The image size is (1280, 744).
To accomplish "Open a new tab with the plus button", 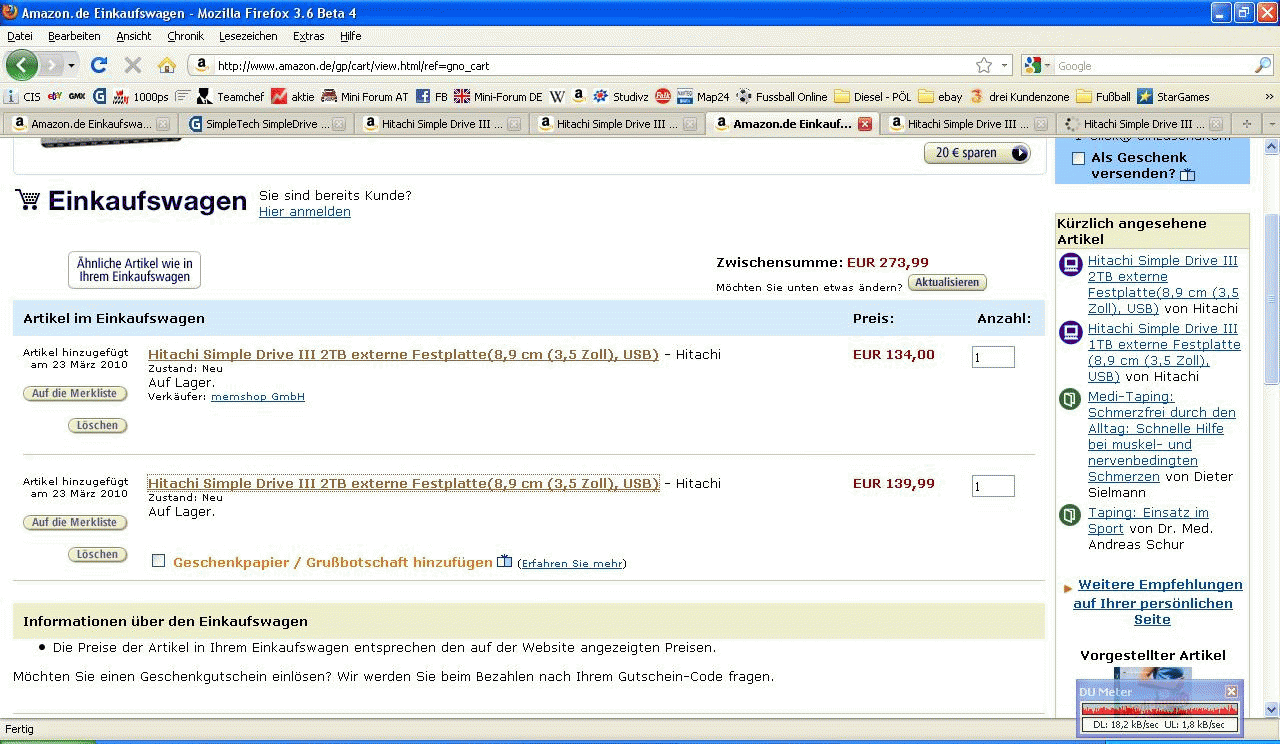I will [x=1246, y=123].
